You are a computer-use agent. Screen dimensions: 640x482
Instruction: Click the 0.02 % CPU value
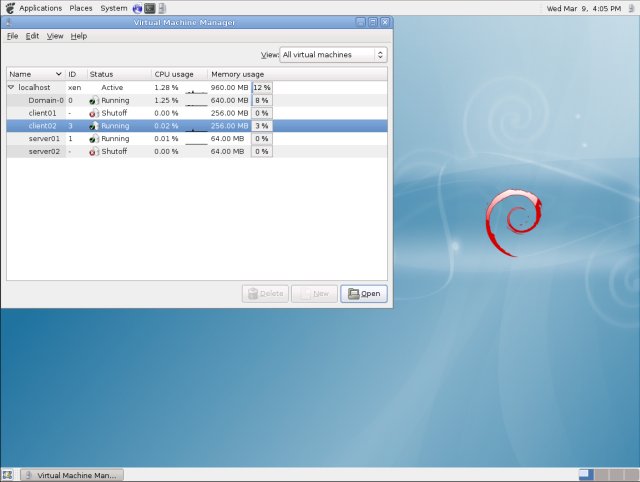pyautogui.click(x=166, y=126)
